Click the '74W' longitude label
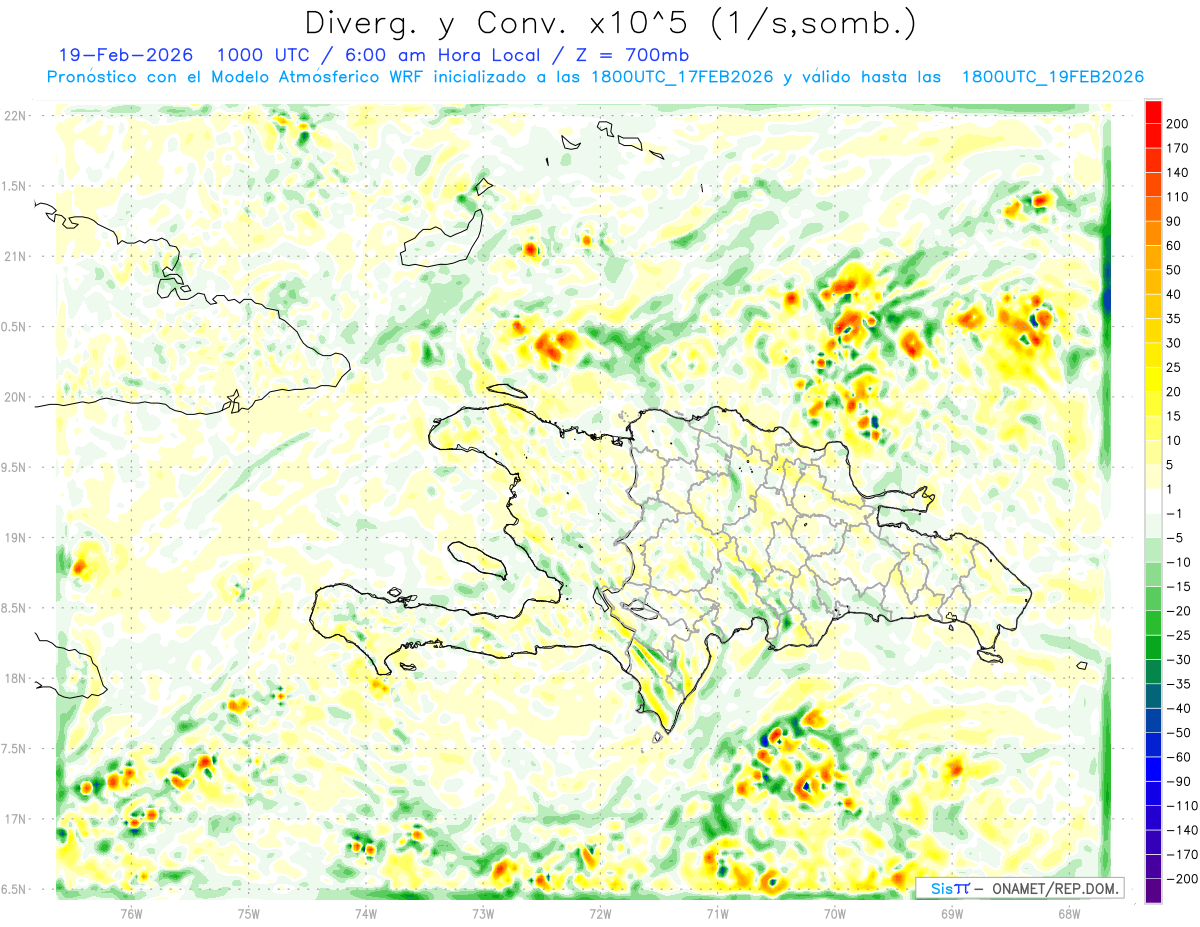Viewport: 1200px width, 927px height. point(366,913)
